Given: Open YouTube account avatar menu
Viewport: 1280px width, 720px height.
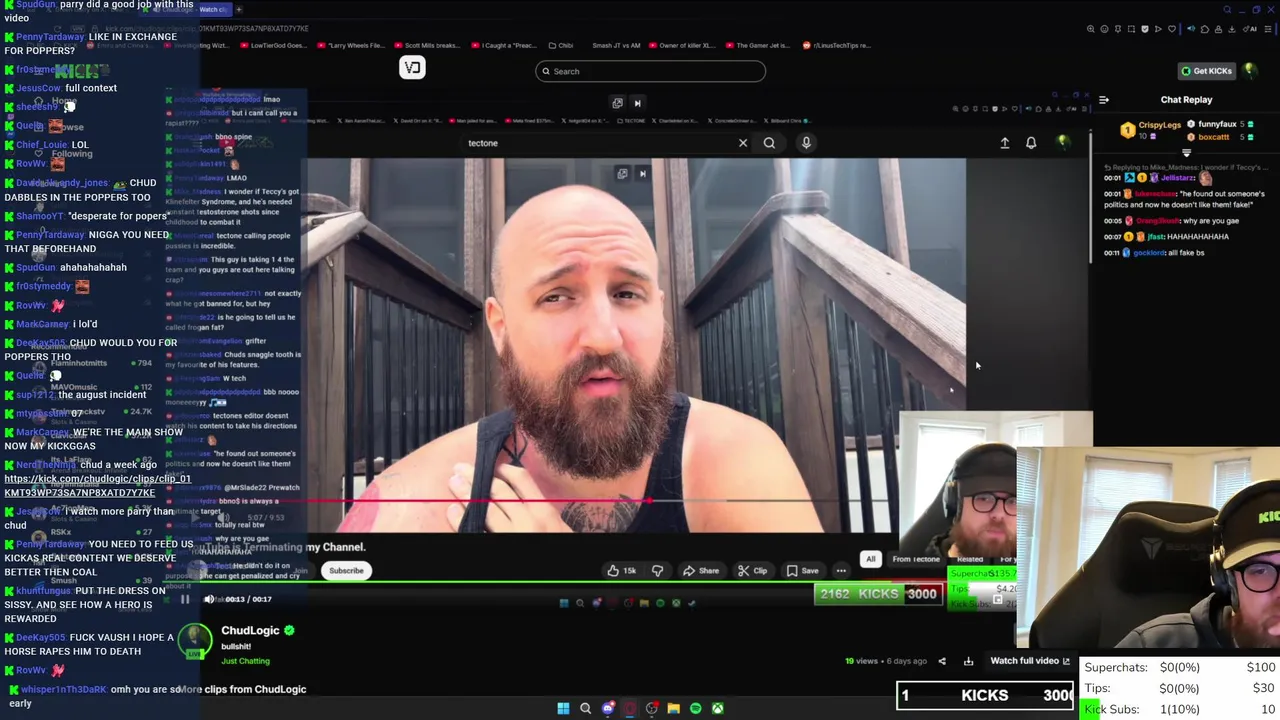Looking at the screenshot, I should click(1063, 142).
